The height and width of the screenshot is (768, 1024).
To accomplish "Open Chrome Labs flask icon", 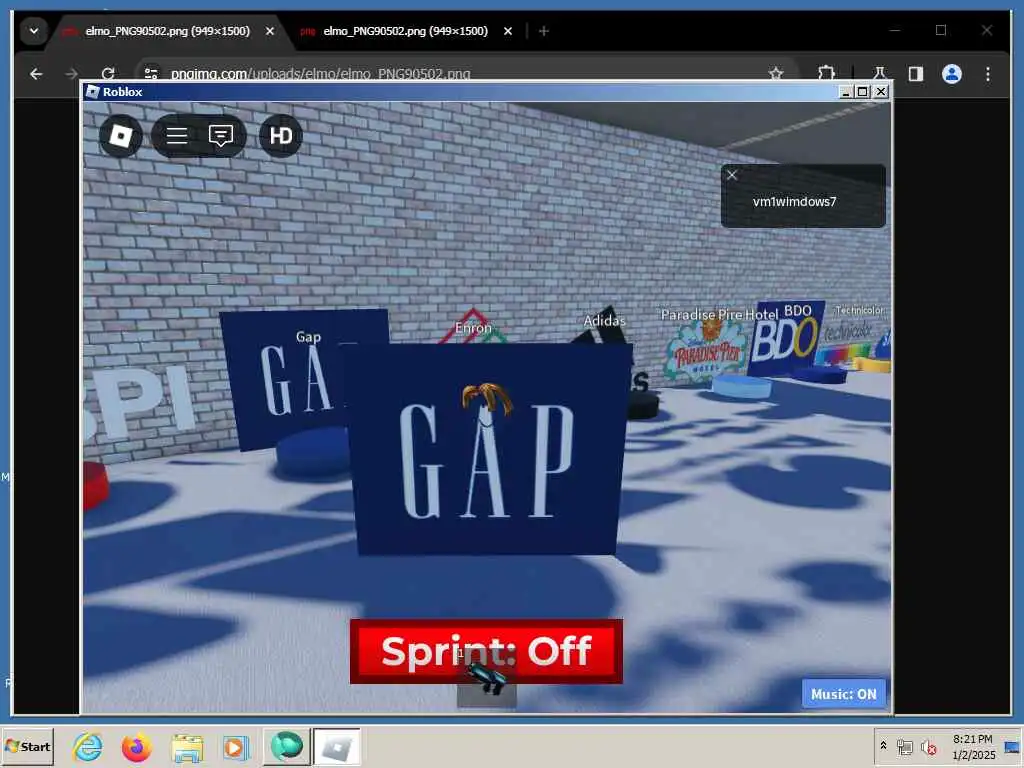I will 879,74.
